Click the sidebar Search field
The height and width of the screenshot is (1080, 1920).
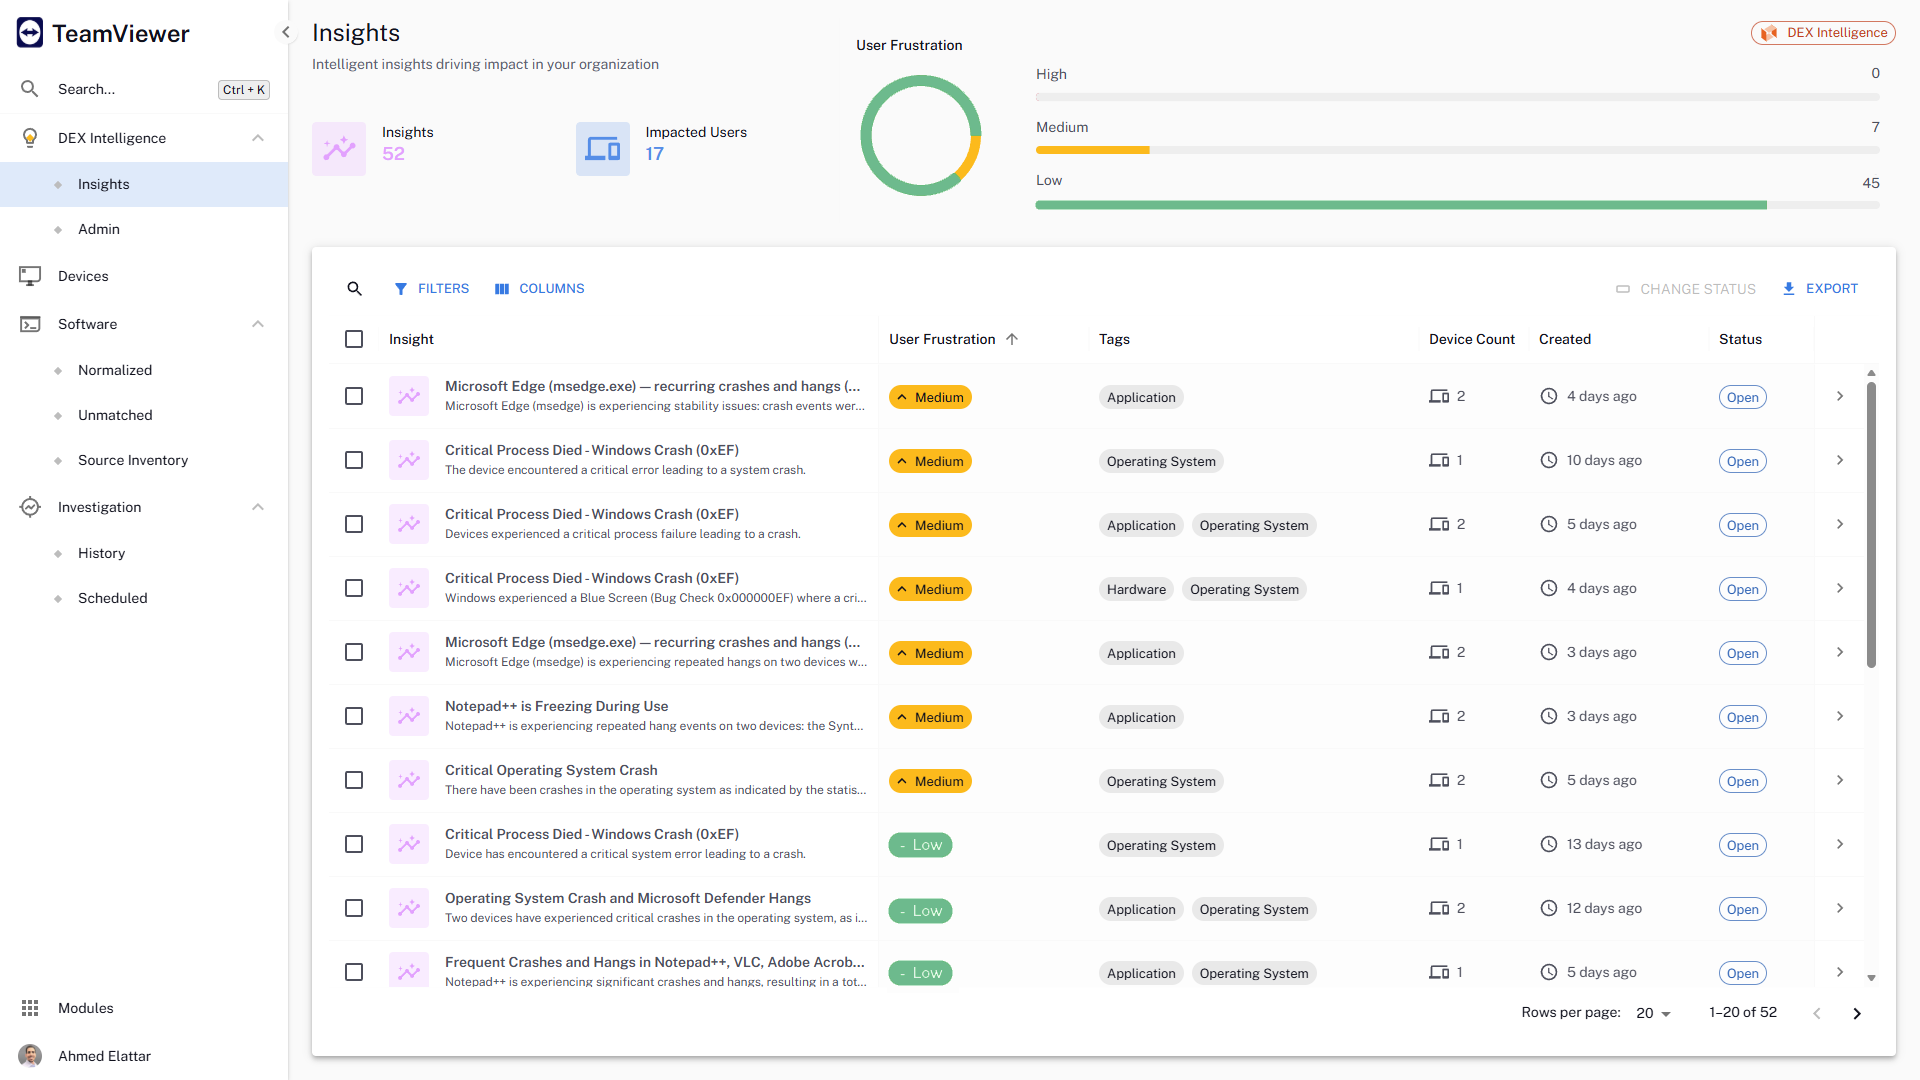pyautogui.click(x=144, y=89)
